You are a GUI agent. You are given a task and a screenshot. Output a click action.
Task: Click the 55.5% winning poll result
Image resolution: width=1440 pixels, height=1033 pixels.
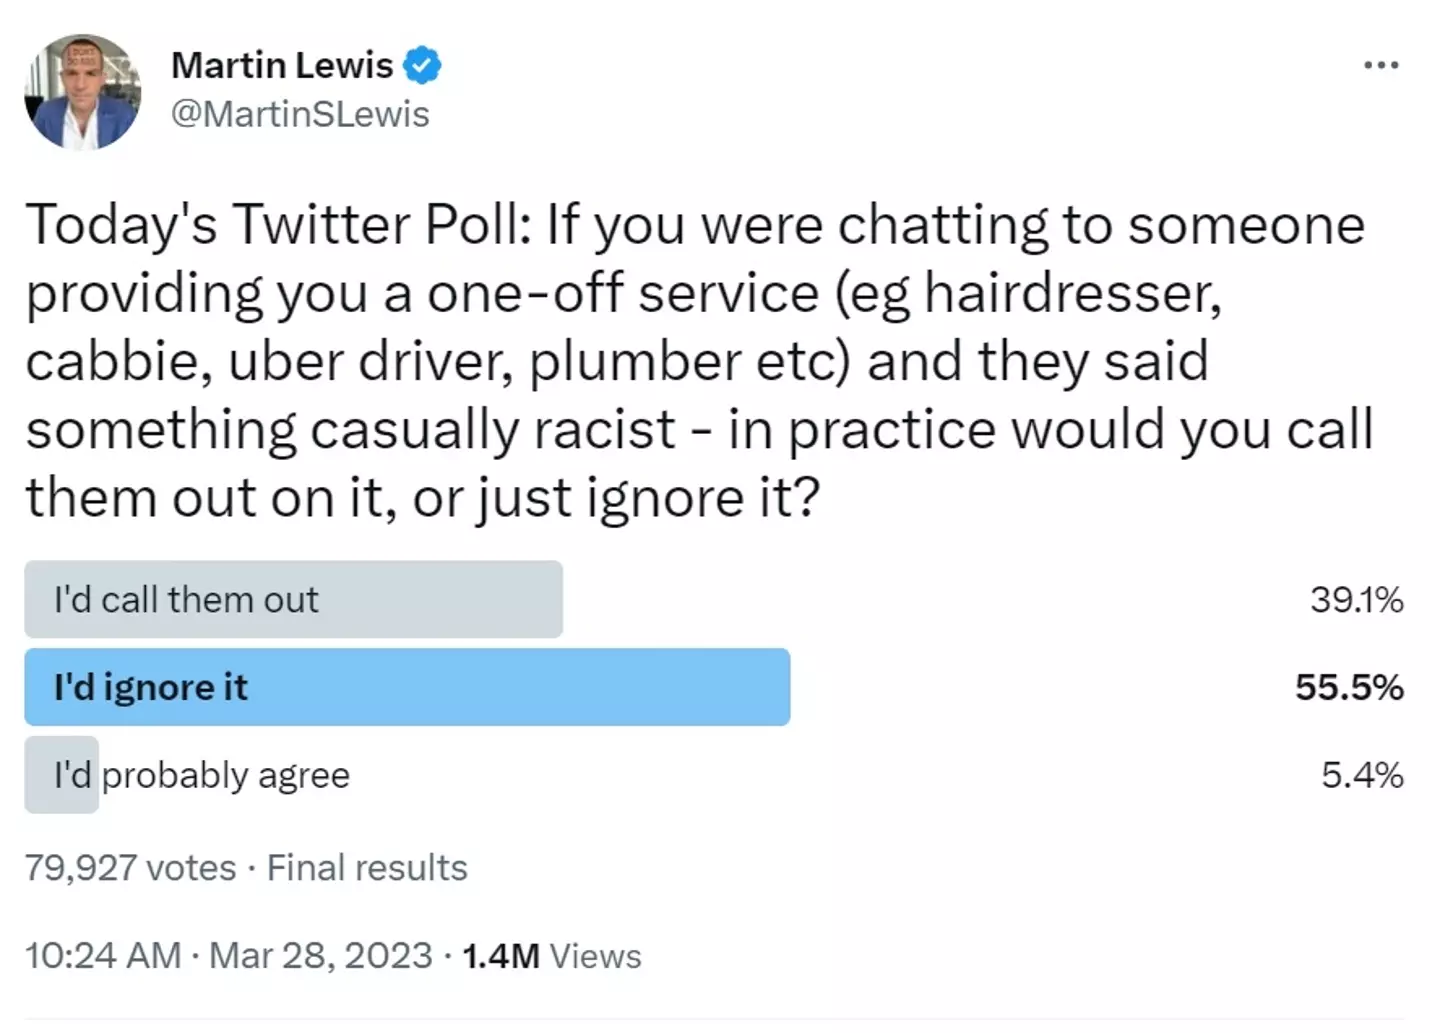(x=1349, y=688)
